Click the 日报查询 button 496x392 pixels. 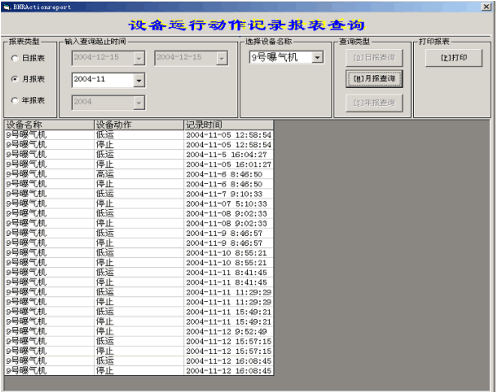click(374, 58)
